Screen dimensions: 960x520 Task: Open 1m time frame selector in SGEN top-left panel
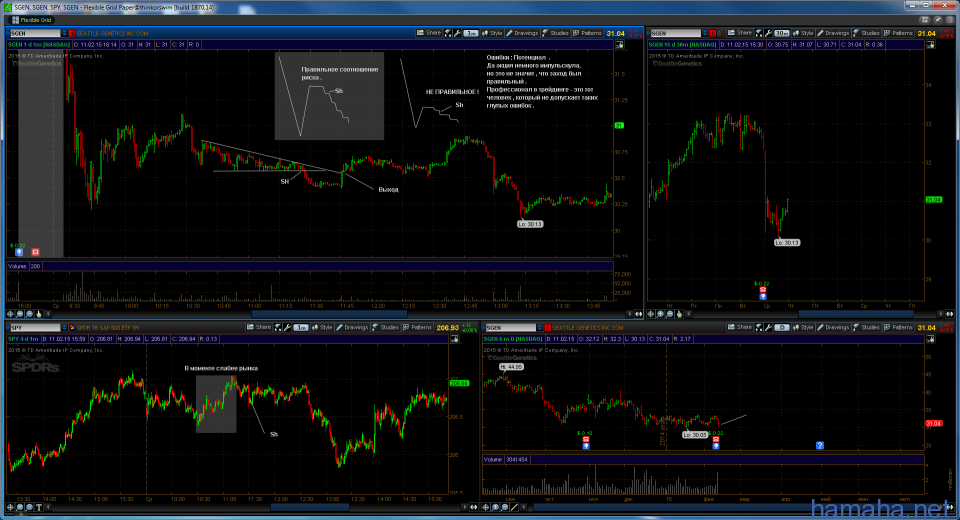pyautogui.click(x=470, y=33)
